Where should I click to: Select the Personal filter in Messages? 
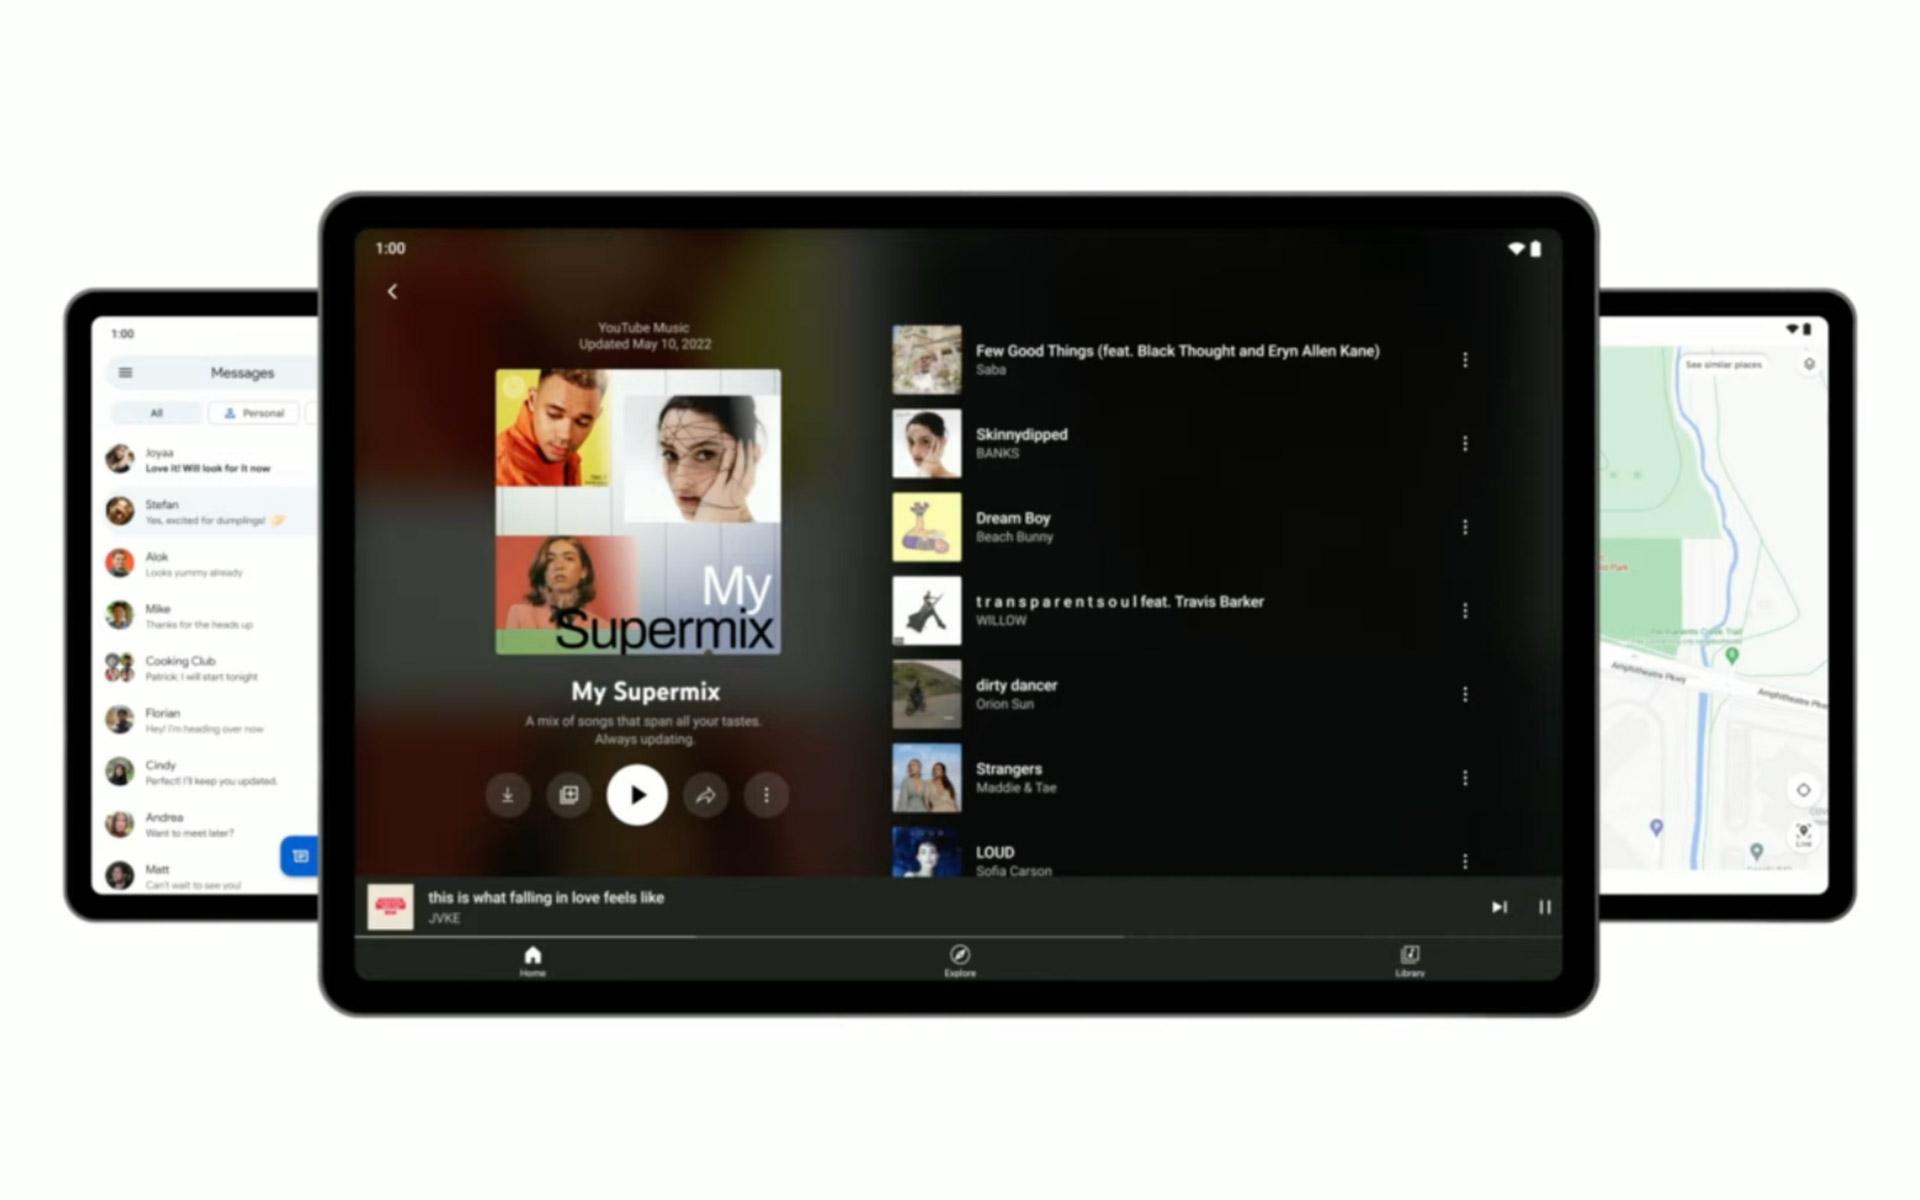(253, 413)
